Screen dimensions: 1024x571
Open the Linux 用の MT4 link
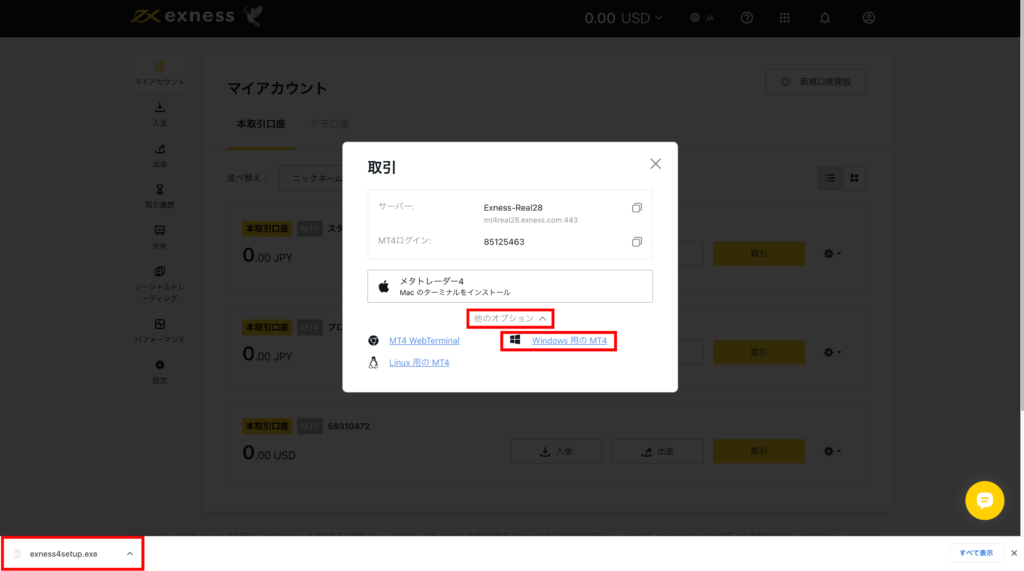pyautogui.click(x=419, y=363)
